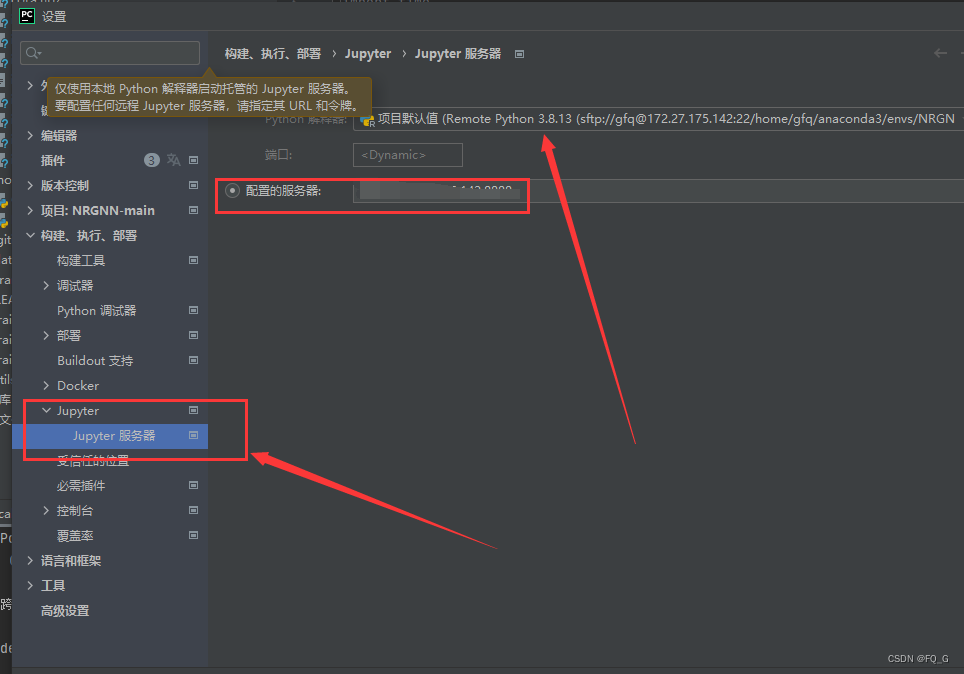
Task: Click the project-scope icon on 必需插件 row
Action: pos(194,485)
